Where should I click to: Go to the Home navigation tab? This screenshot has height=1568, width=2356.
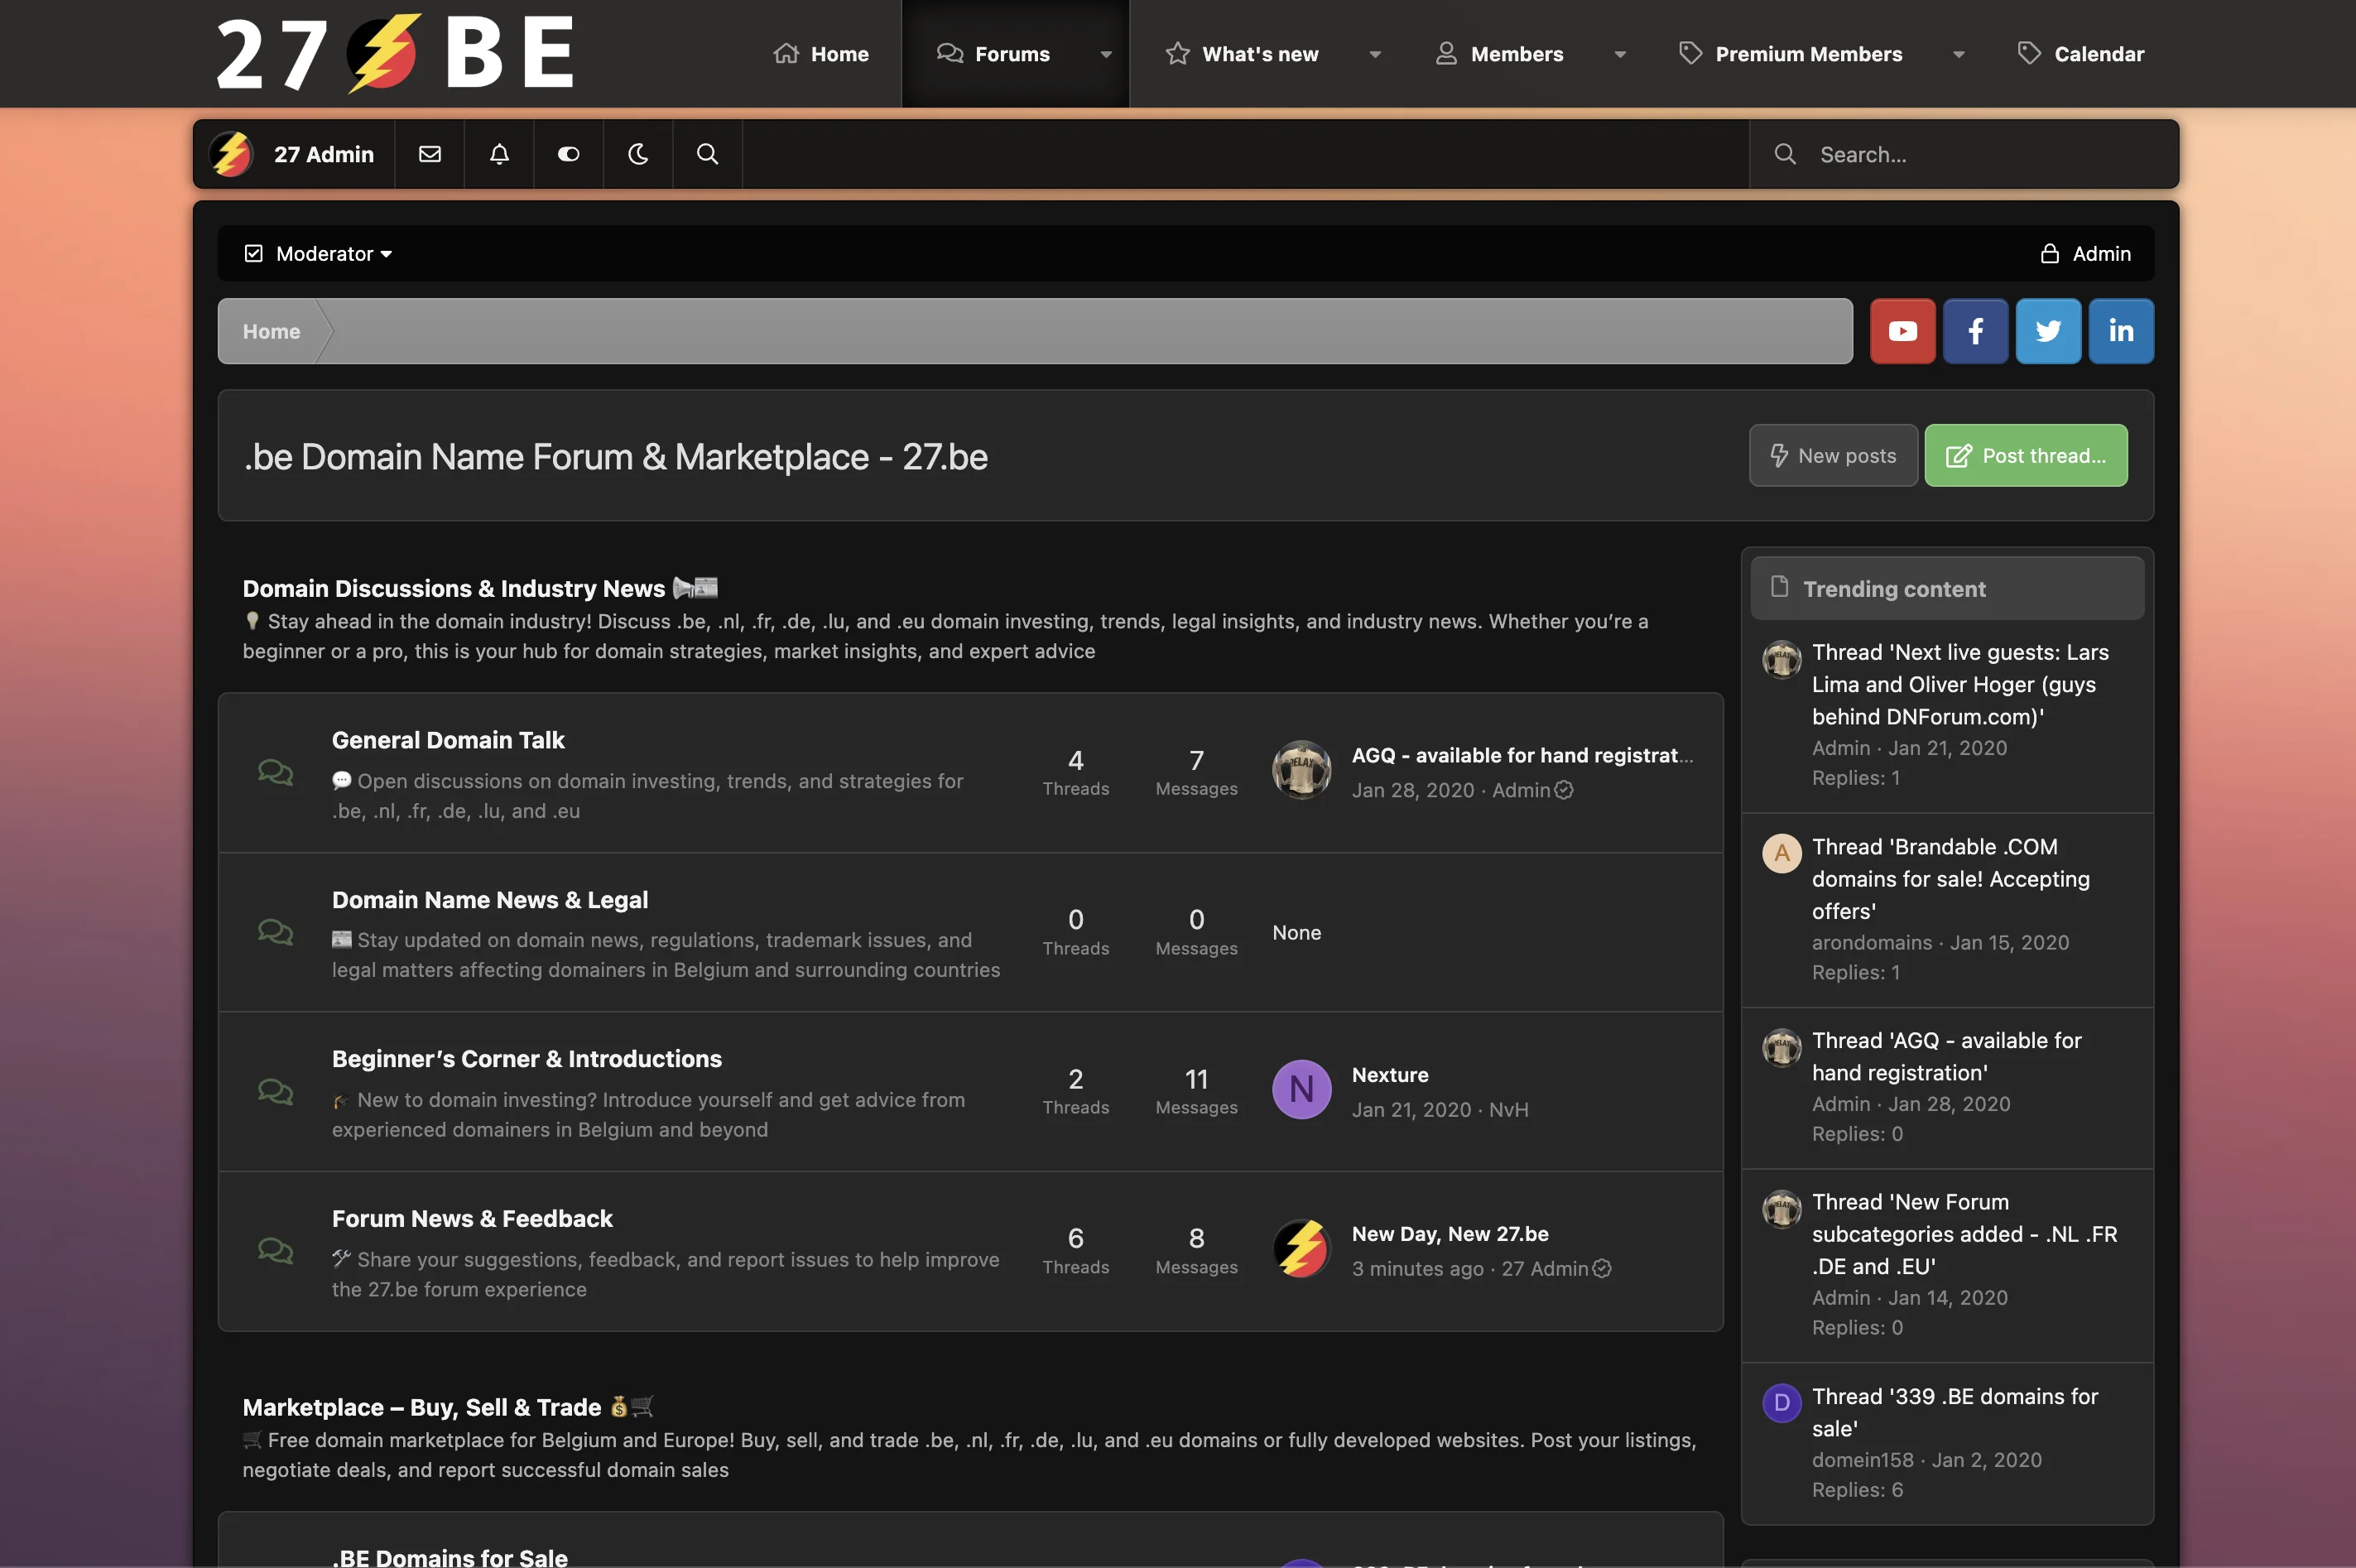[821, 54]
